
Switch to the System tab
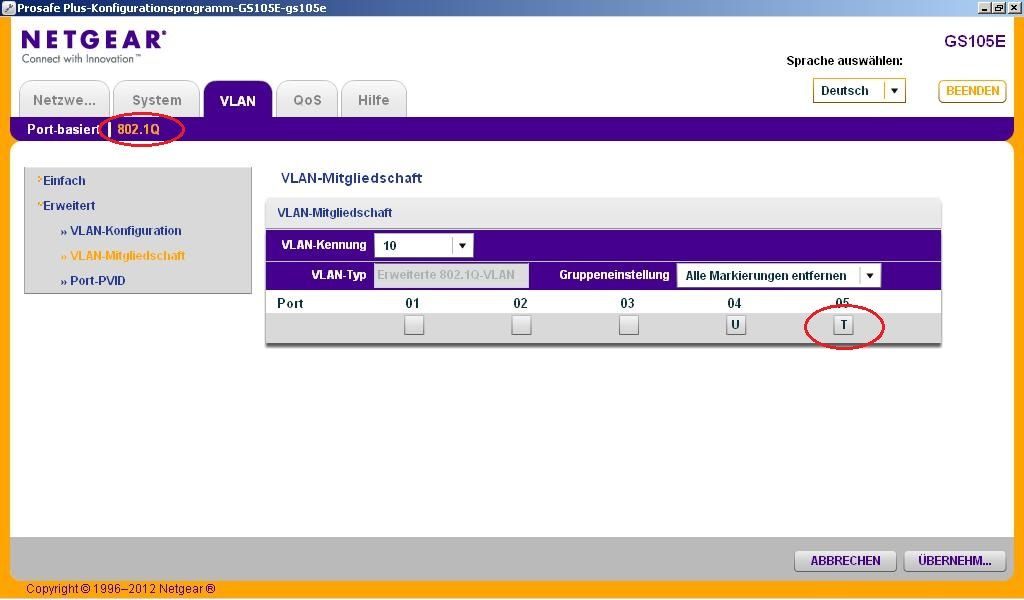[157, 100]
